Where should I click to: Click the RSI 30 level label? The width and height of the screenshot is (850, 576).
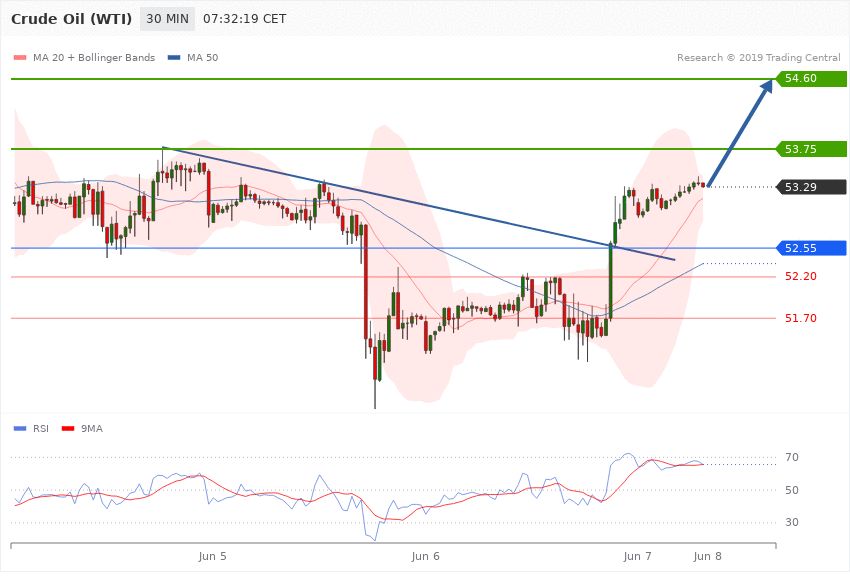[x=792, y=522]
